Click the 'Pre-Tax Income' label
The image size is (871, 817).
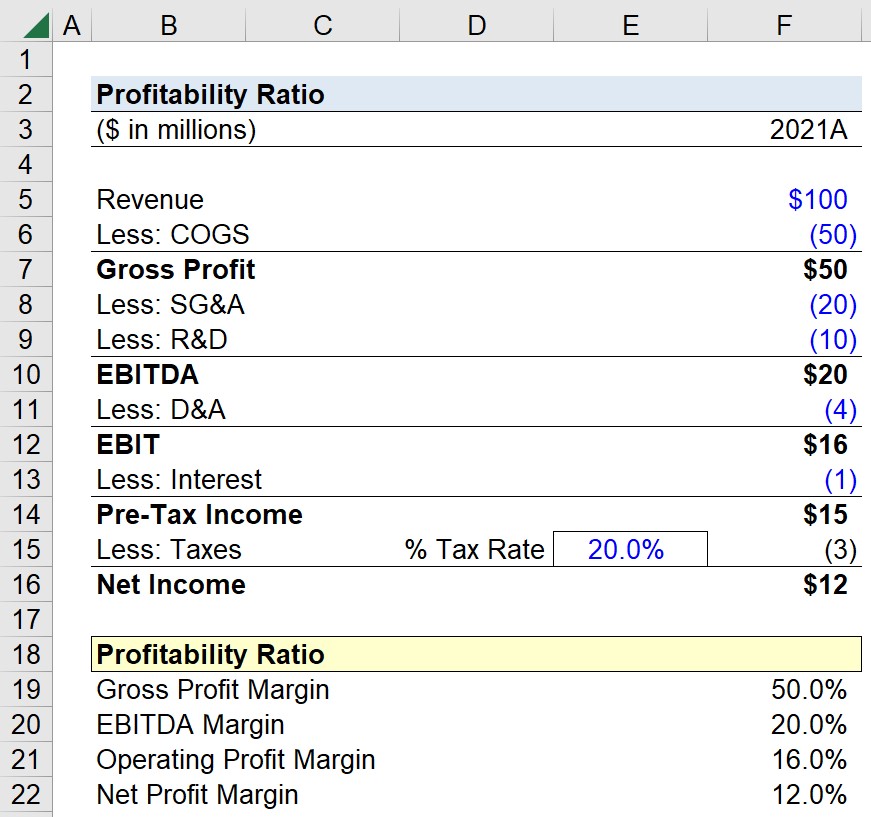click(199, 514)
